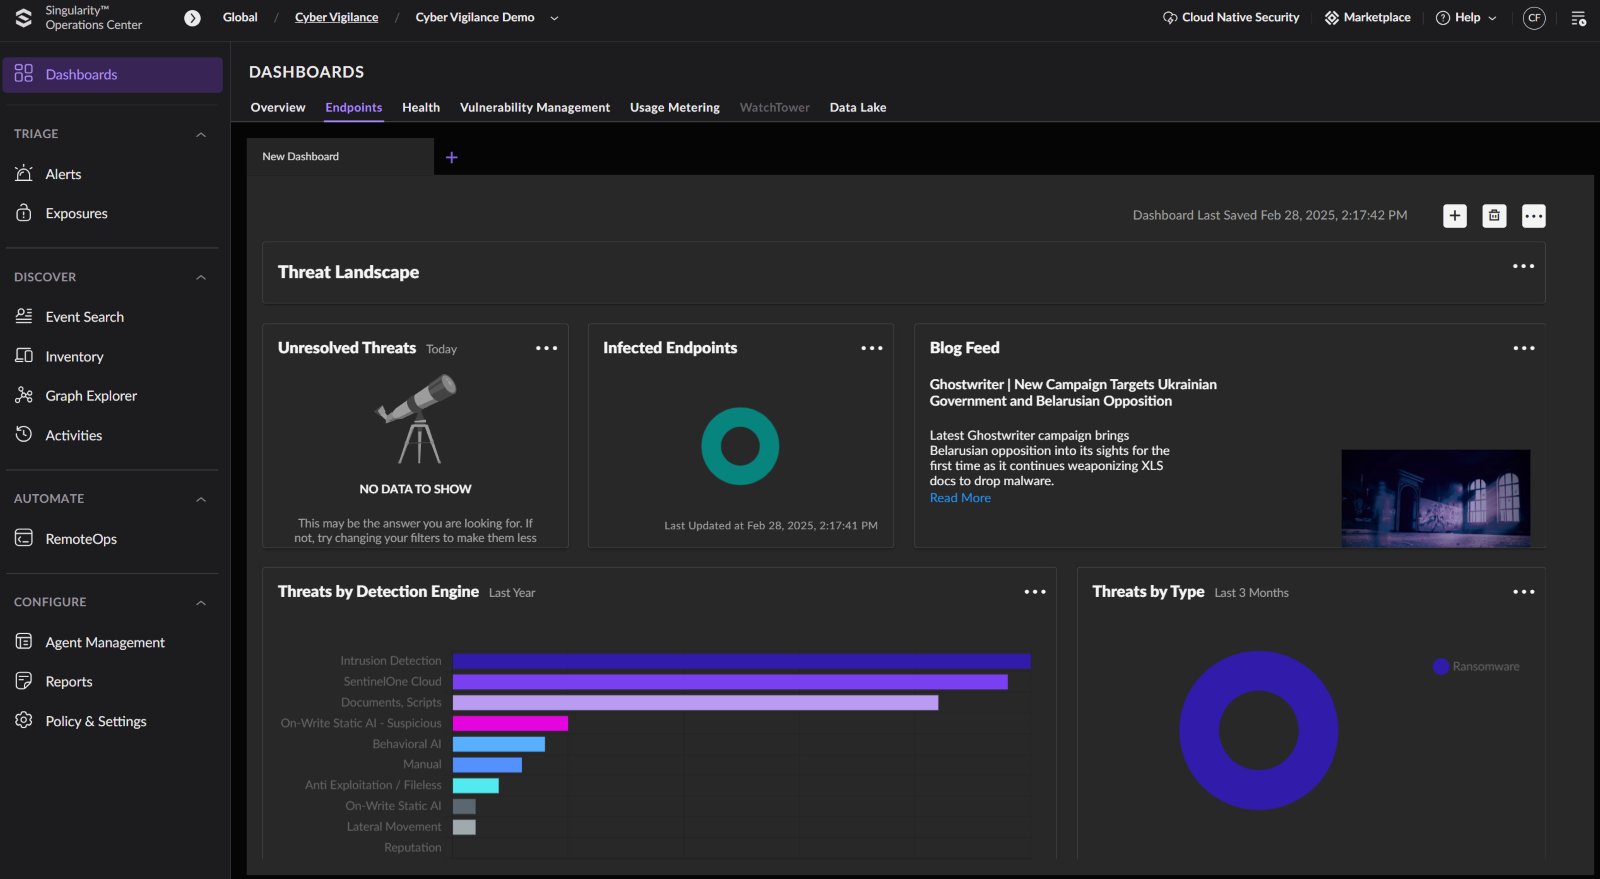Add a new dashboard tab with plus
Screen dimensions: 1600x879
452,158
